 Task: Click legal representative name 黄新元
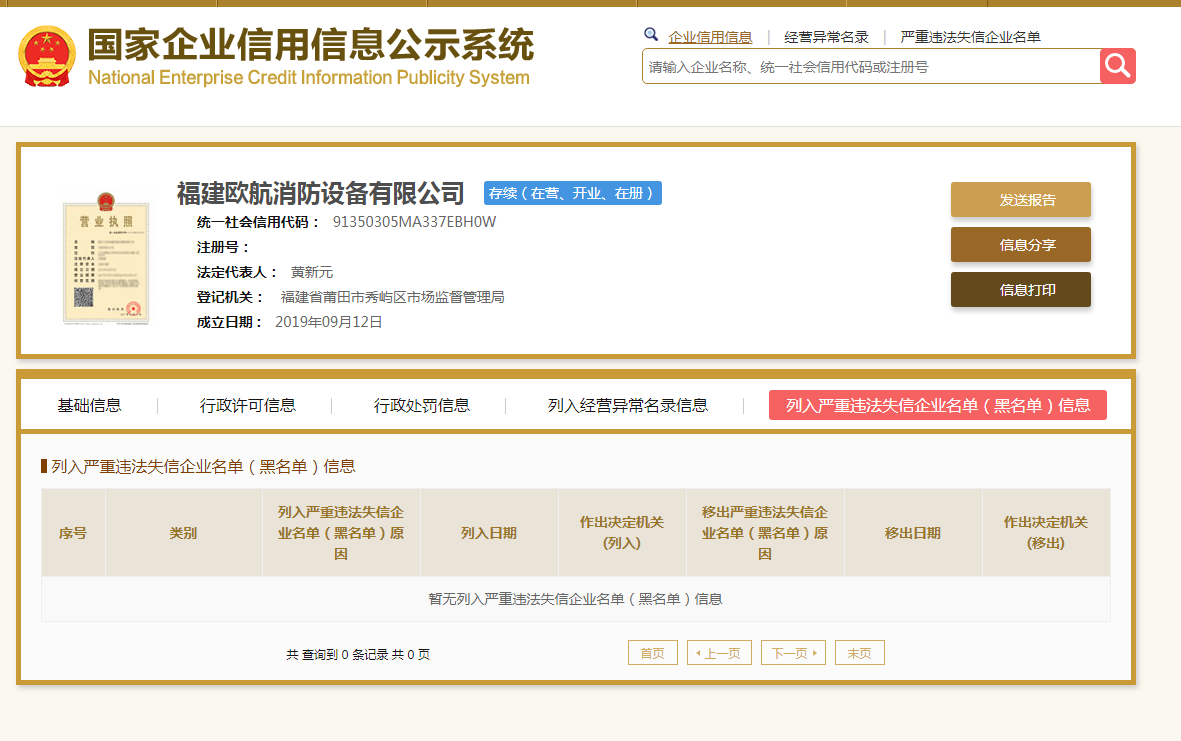pos(312,272)
